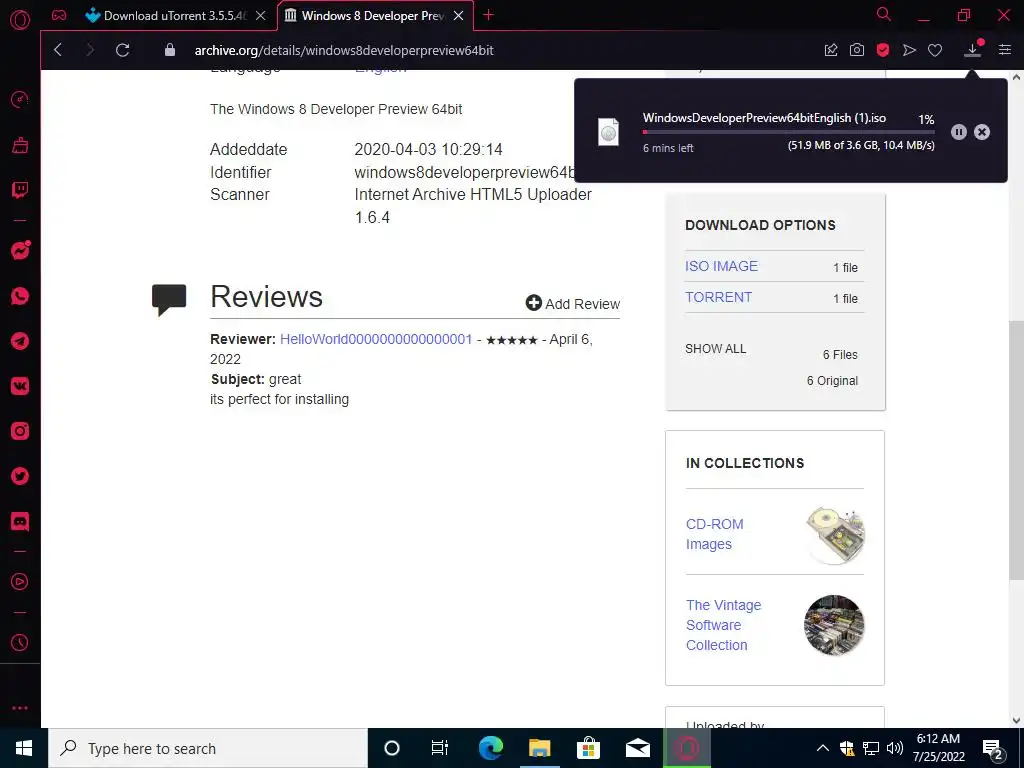Open Easy Setup menu icon

click(x=1005, y=50)
